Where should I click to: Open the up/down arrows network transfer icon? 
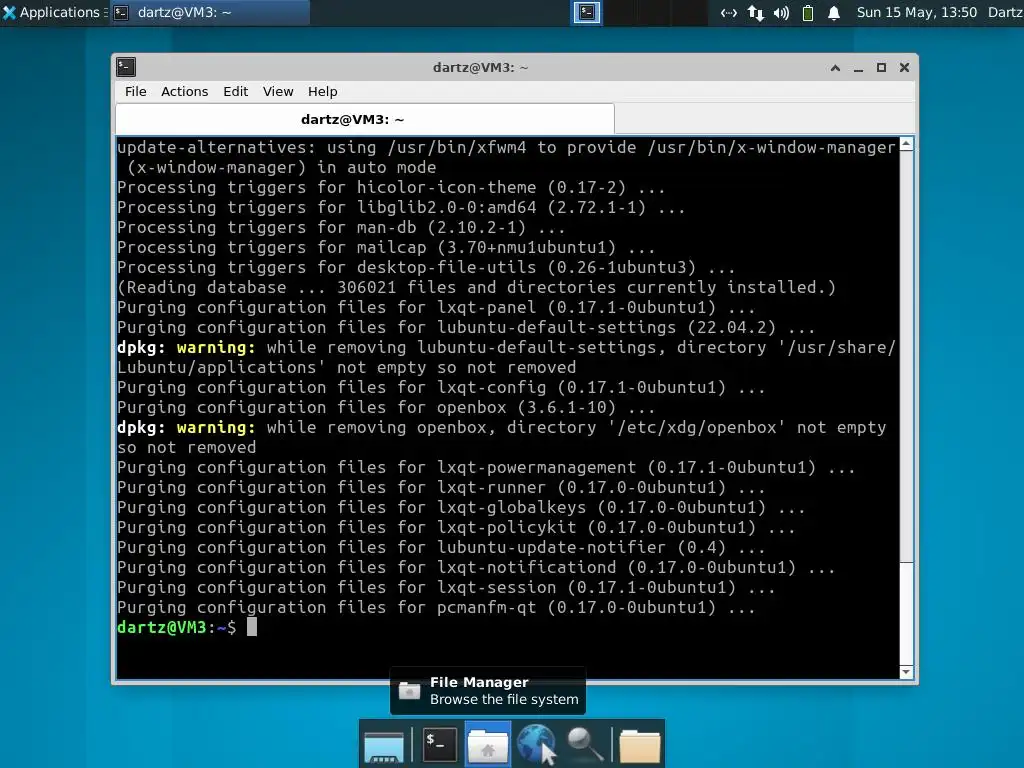[x=756, y=12]
